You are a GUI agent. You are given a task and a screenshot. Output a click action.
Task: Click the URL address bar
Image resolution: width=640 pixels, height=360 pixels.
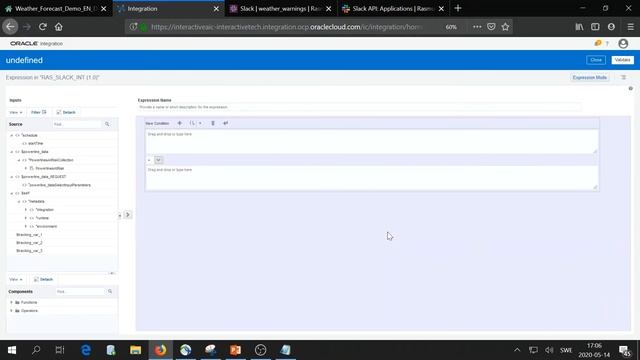286,27
